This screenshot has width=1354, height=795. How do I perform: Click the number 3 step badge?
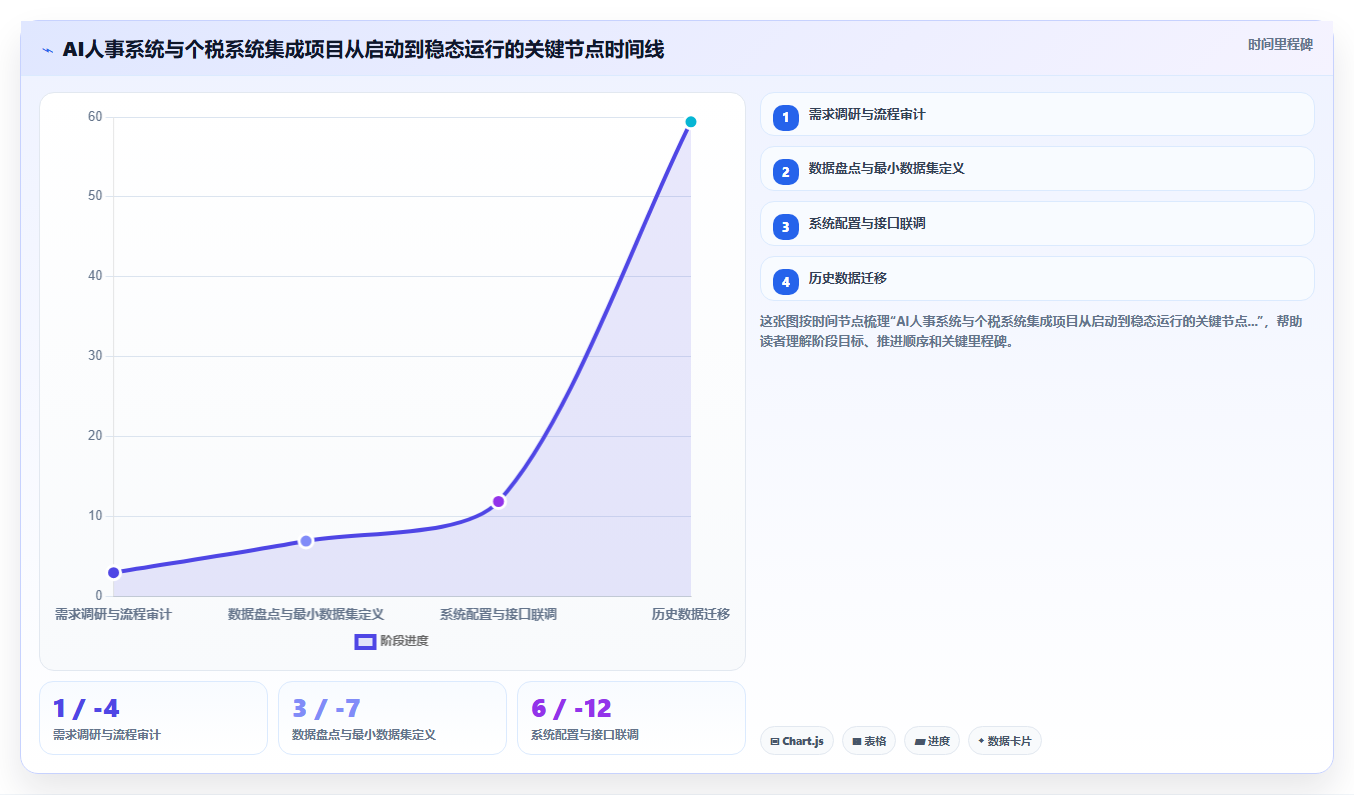click(x=785, y=226)
